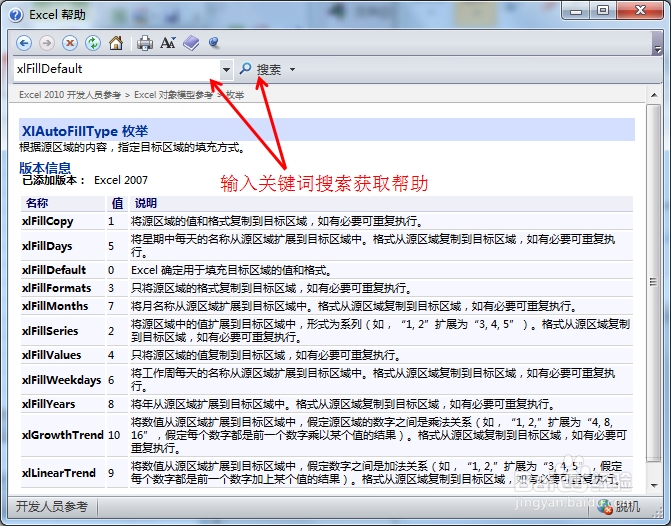Click the scroll up arrow
Screen dimensions: 671x526
[654, 95]
